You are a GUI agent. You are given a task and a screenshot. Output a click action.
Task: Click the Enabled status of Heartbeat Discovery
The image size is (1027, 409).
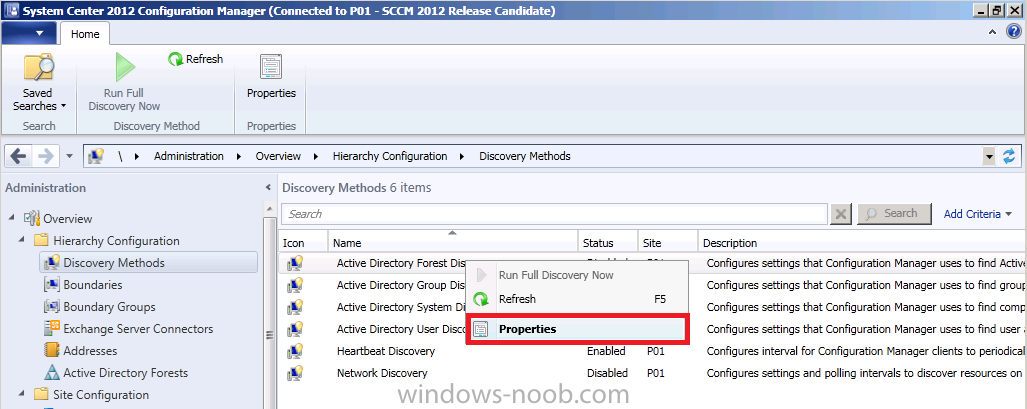click(606, 351)
